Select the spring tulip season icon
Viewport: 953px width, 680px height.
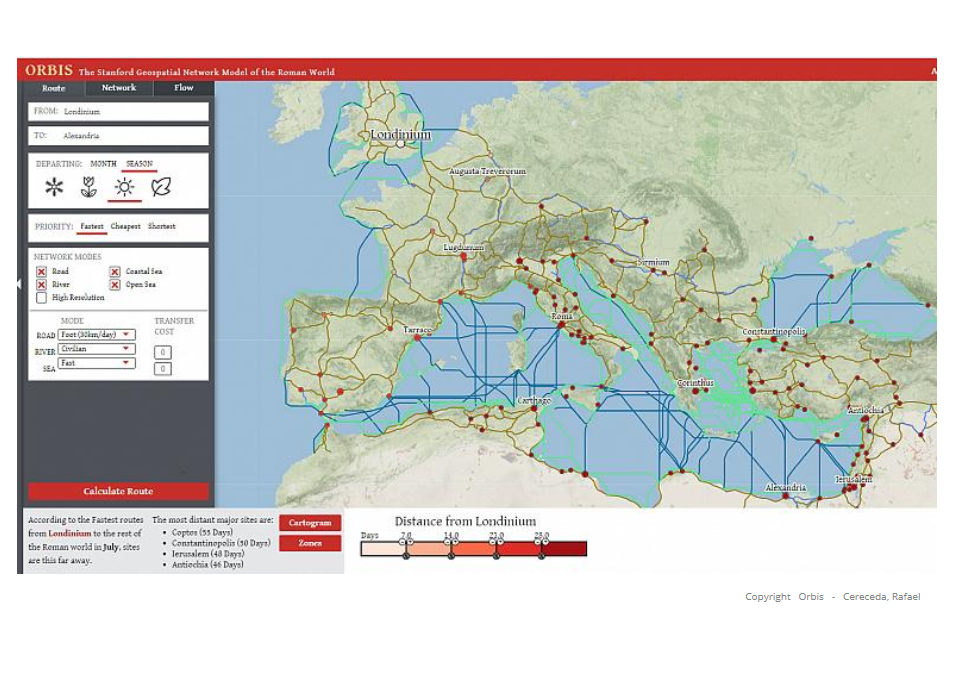(89, 187)
